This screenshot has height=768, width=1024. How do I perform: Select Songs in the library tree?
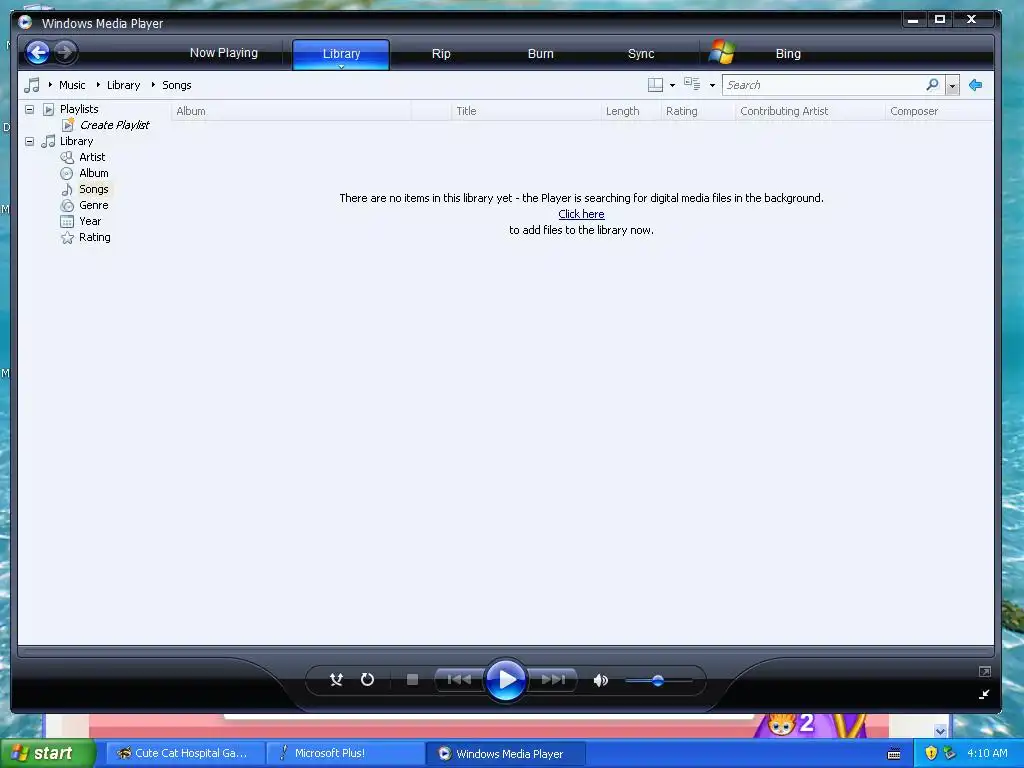(93, 189)
